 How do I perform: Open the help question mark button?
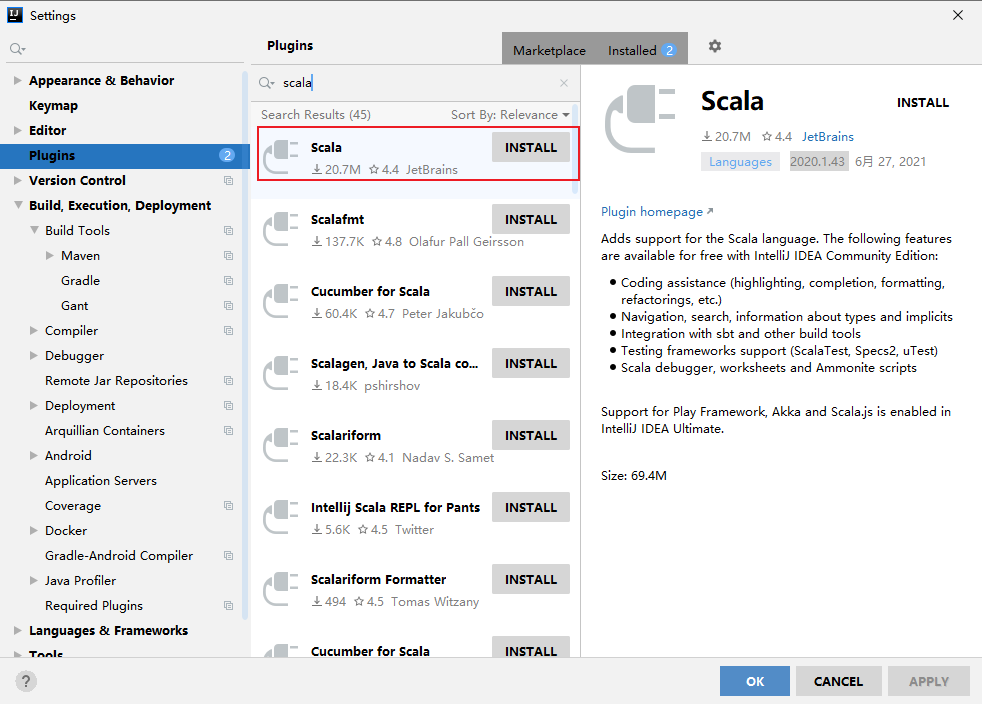pos(26,681)
